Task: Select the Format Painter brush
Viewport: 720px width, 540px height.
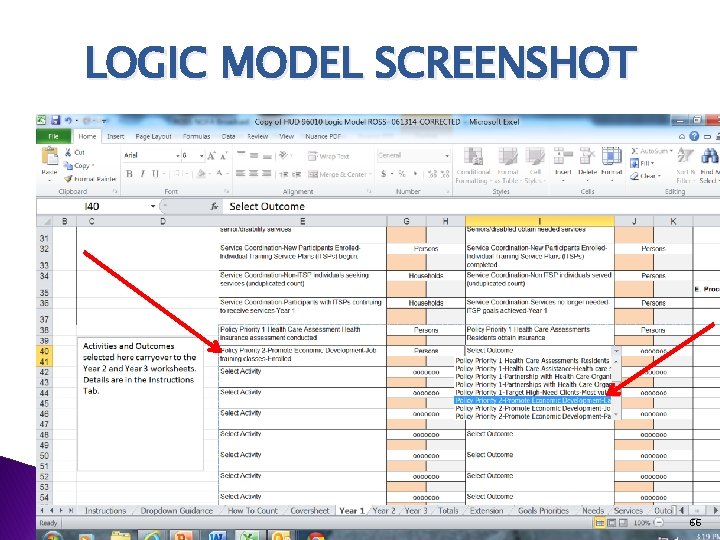Action: pos(68,179)
